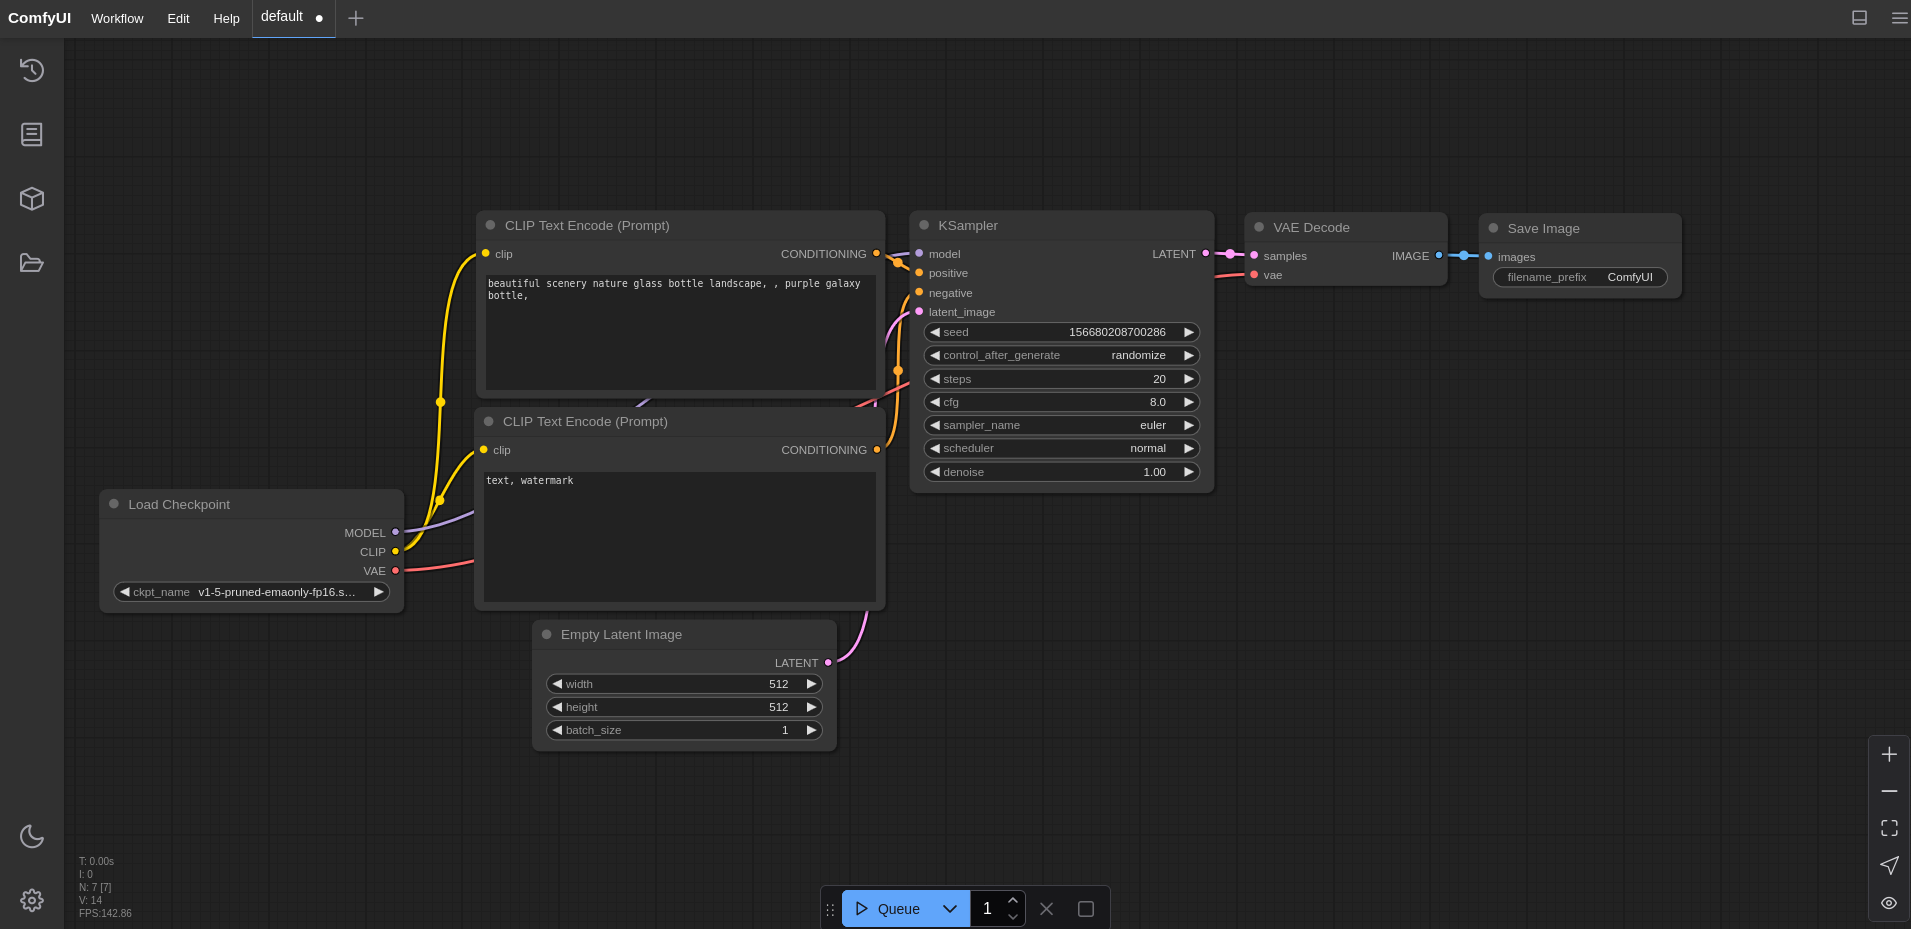Open the Help menu
This screenshot has width=1911, height=929.
[x=226, y=18]
